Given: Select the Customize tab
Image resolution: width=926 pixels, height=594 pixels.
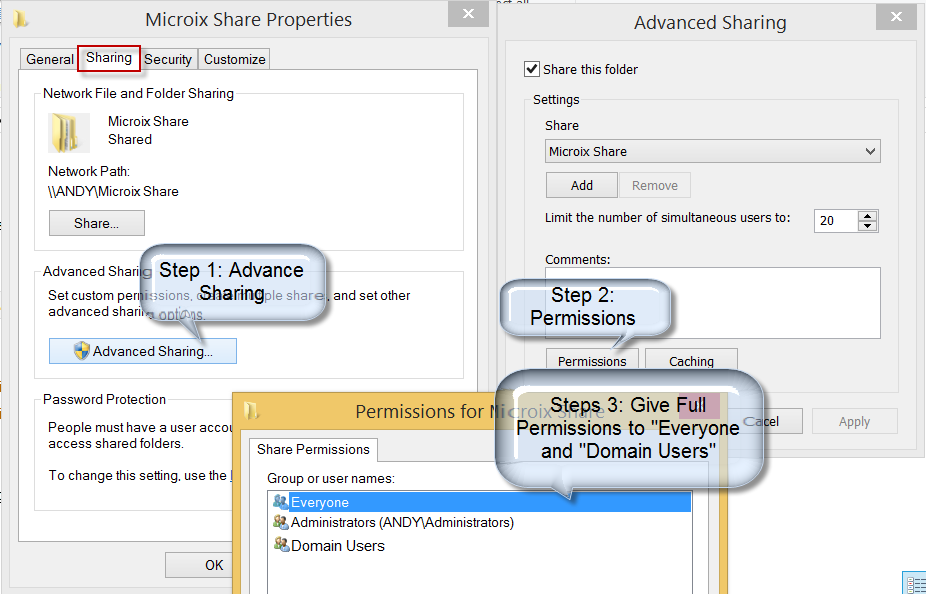Looking at the screenshot, I should [235, 59].
